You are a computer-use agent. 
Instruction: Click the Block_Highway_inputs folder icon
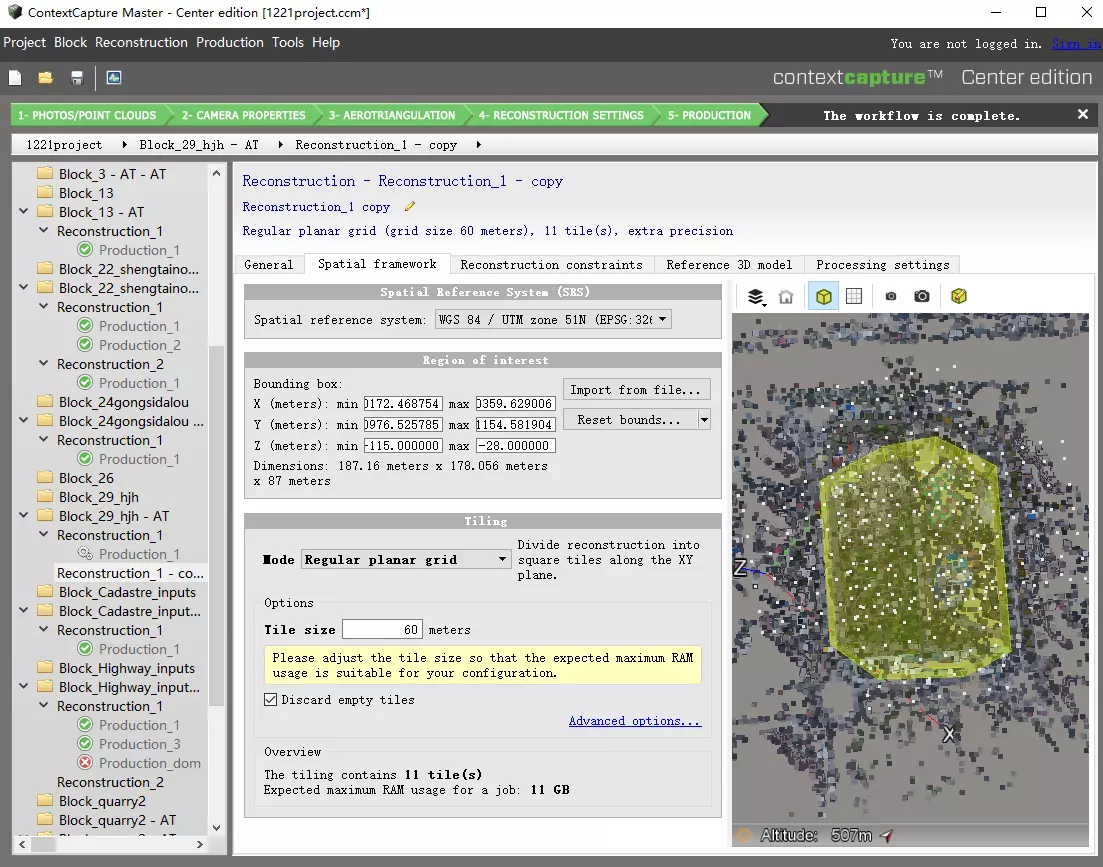tap(45, 668)
